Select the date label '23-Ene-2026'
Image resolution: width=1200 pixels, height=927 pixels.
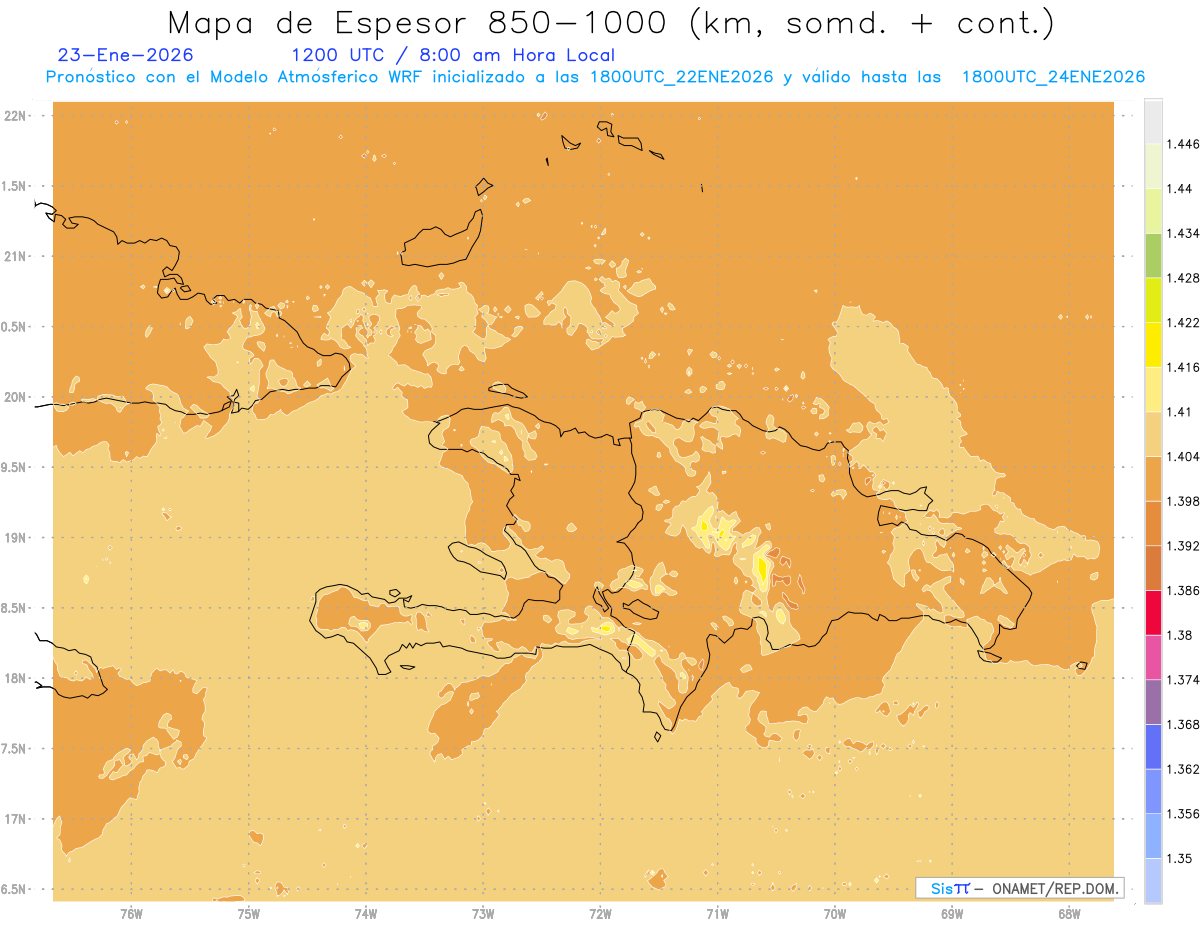(x=126, y=56)
